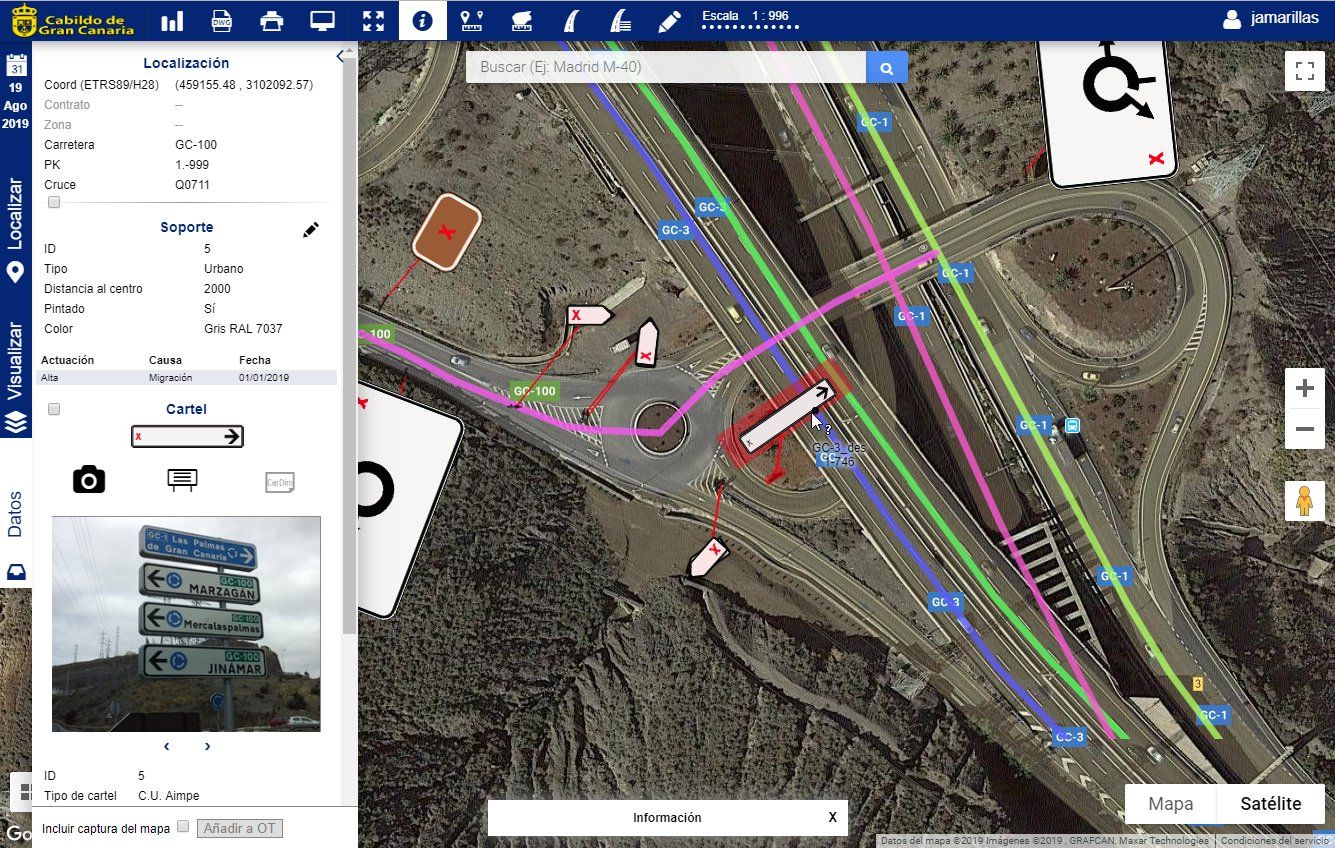Click the brown sign marker on map
Image resolution: width=1335 pixels, height=848 pixels.
pyautogui.click(x=447, y=232)
